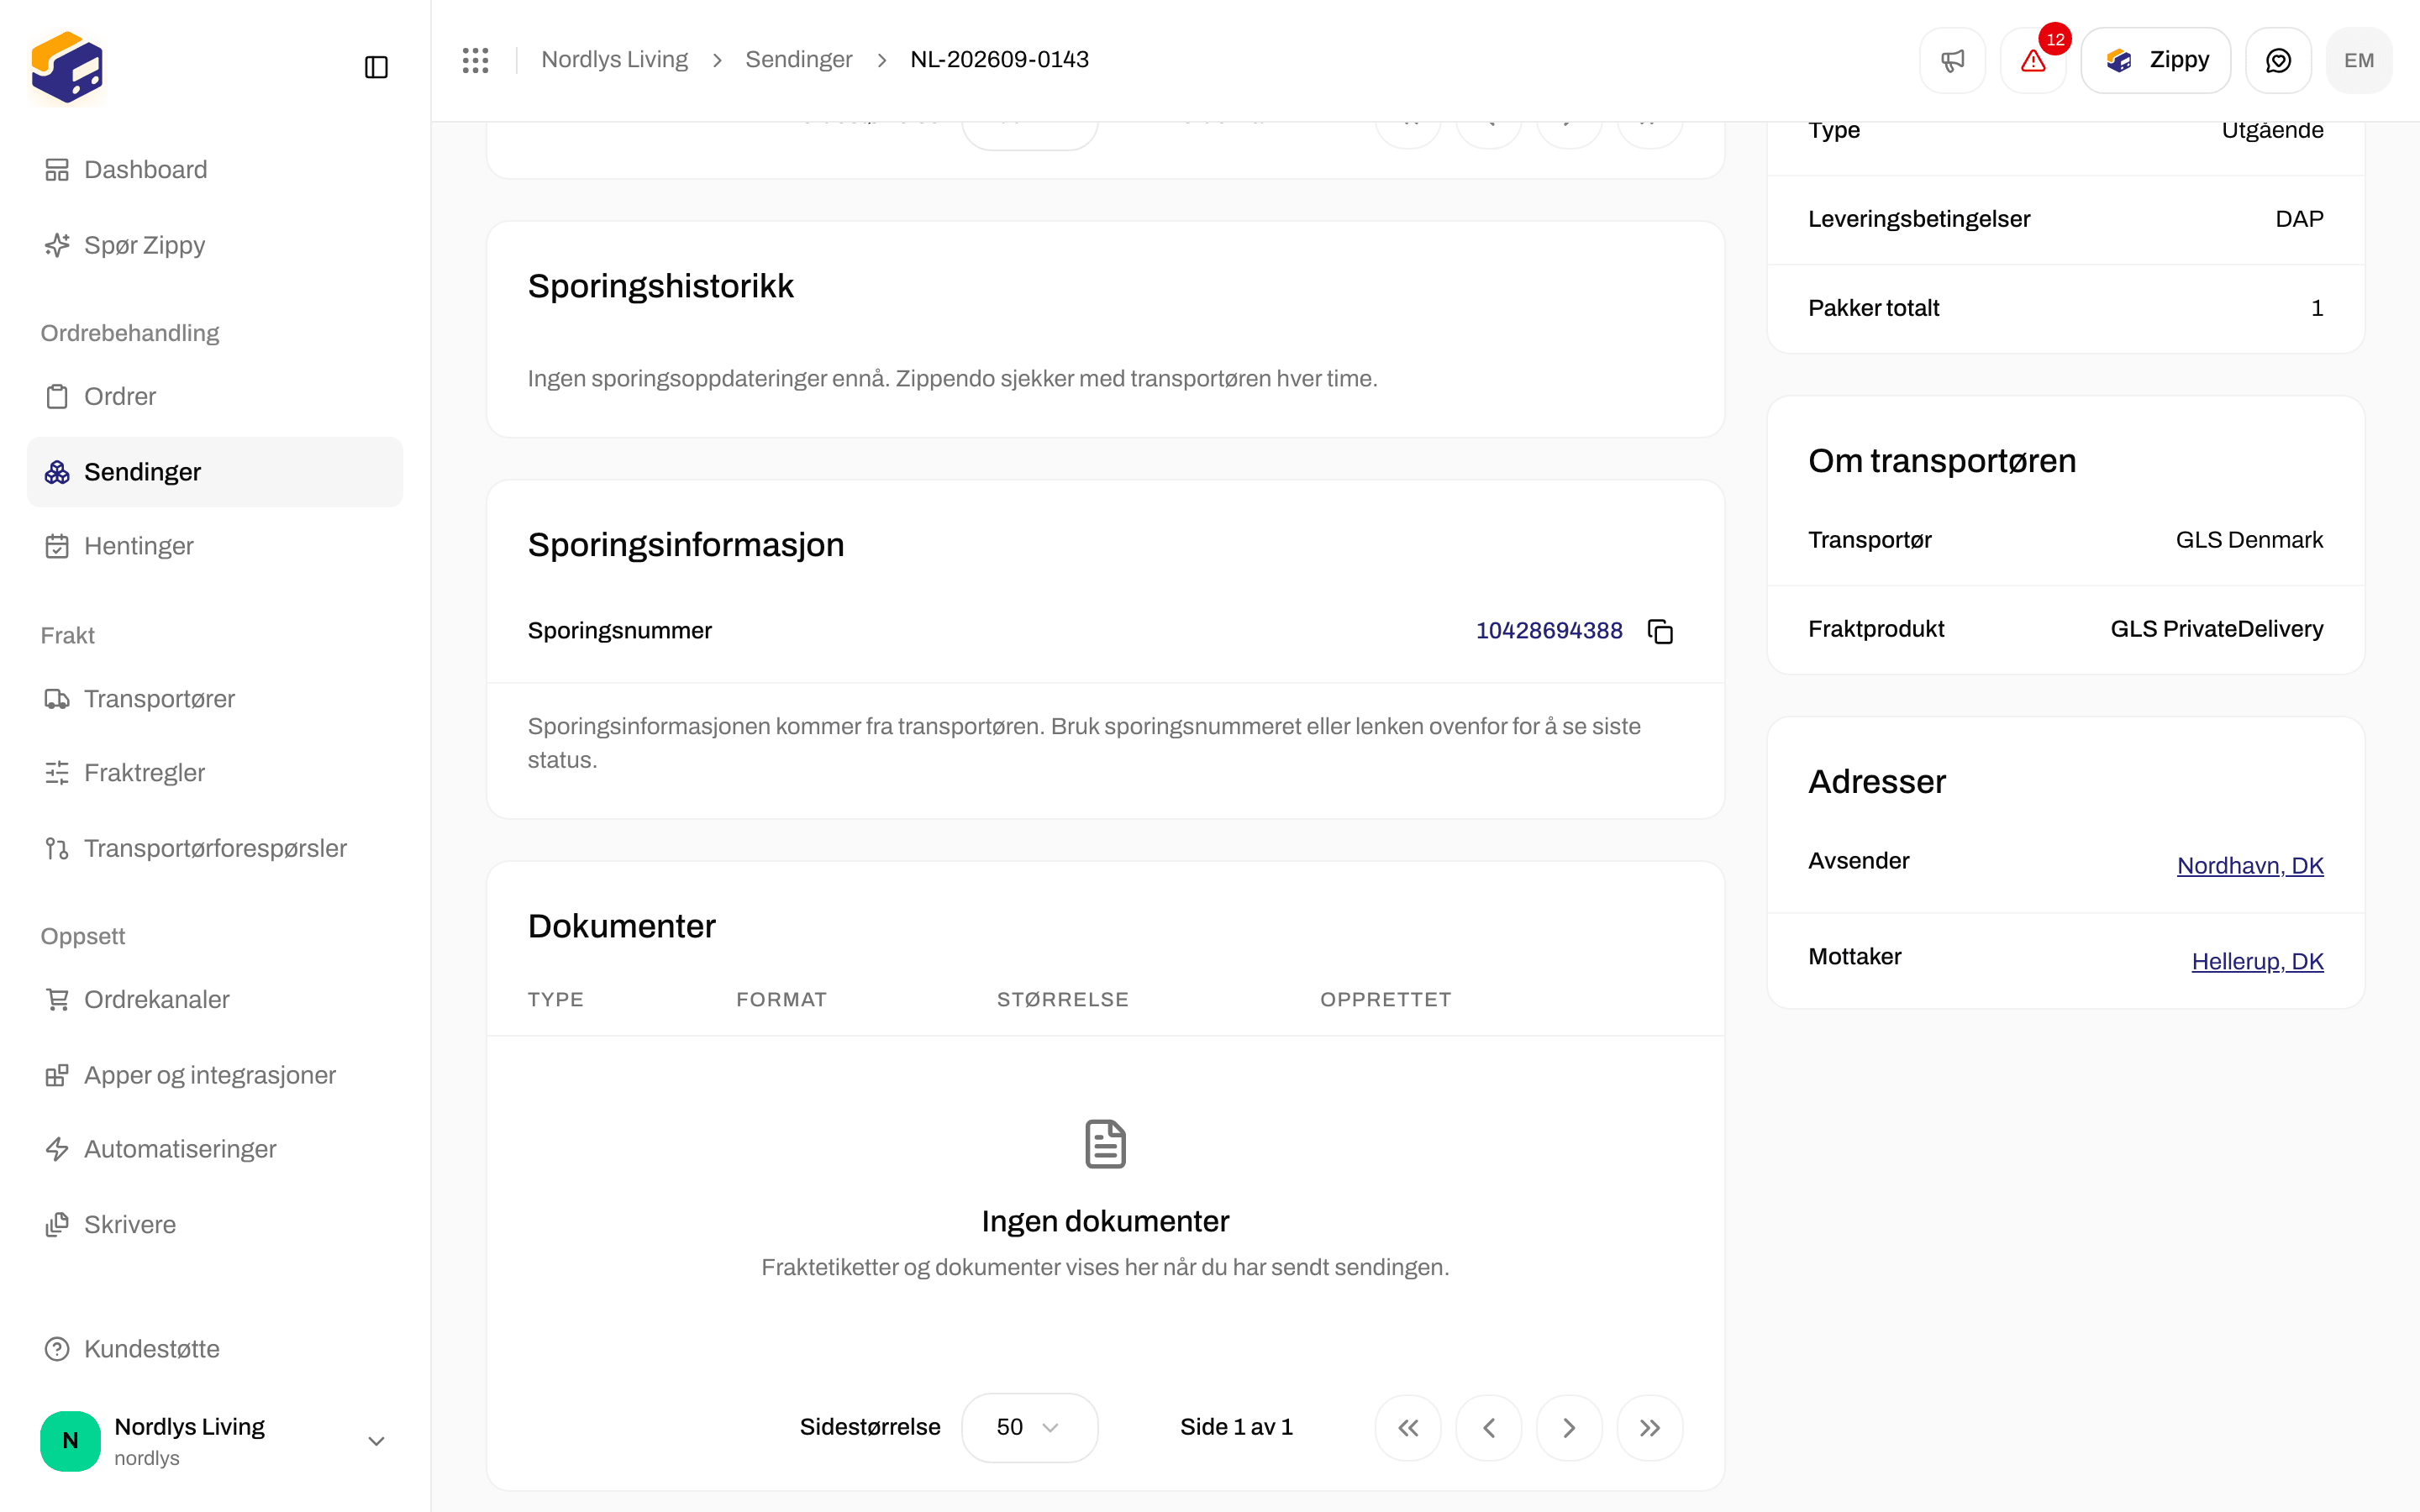Viewport: 2420px width, 1512px height.
Task: Collapse the sidebar panel icon
Action: tap(376, 67)
